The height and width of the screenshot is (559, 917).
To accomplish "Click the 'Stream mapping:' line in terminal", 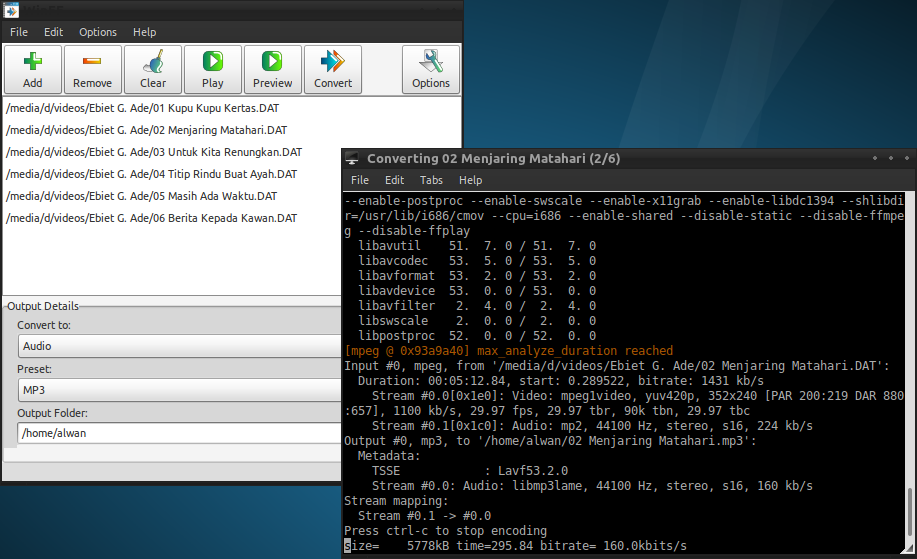I will tap(397, 501).
